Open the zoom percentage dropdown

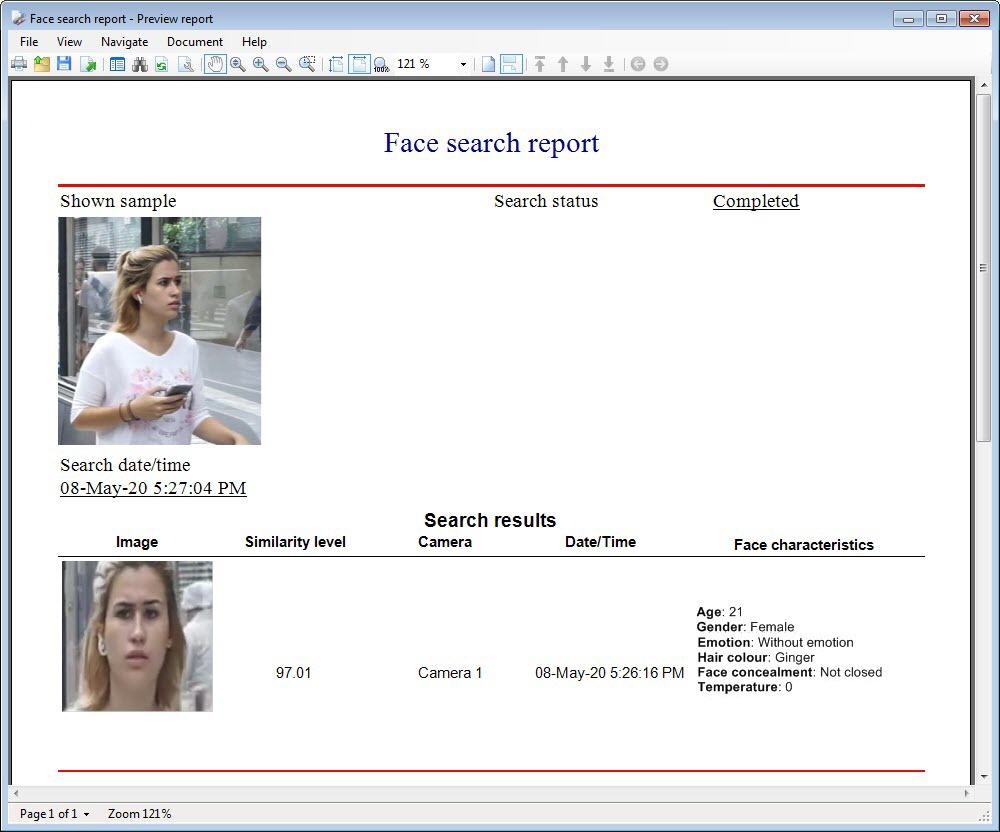pos(463,64)
